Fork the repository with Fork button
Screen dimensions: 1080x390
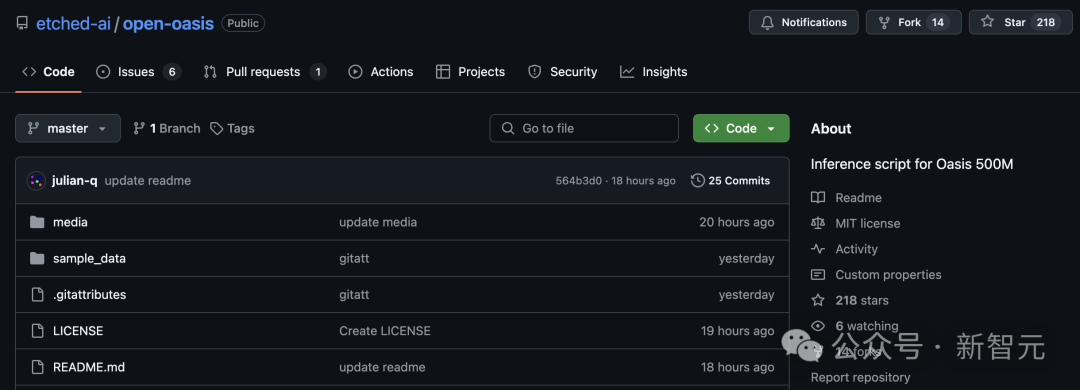[x=914, y=23]
